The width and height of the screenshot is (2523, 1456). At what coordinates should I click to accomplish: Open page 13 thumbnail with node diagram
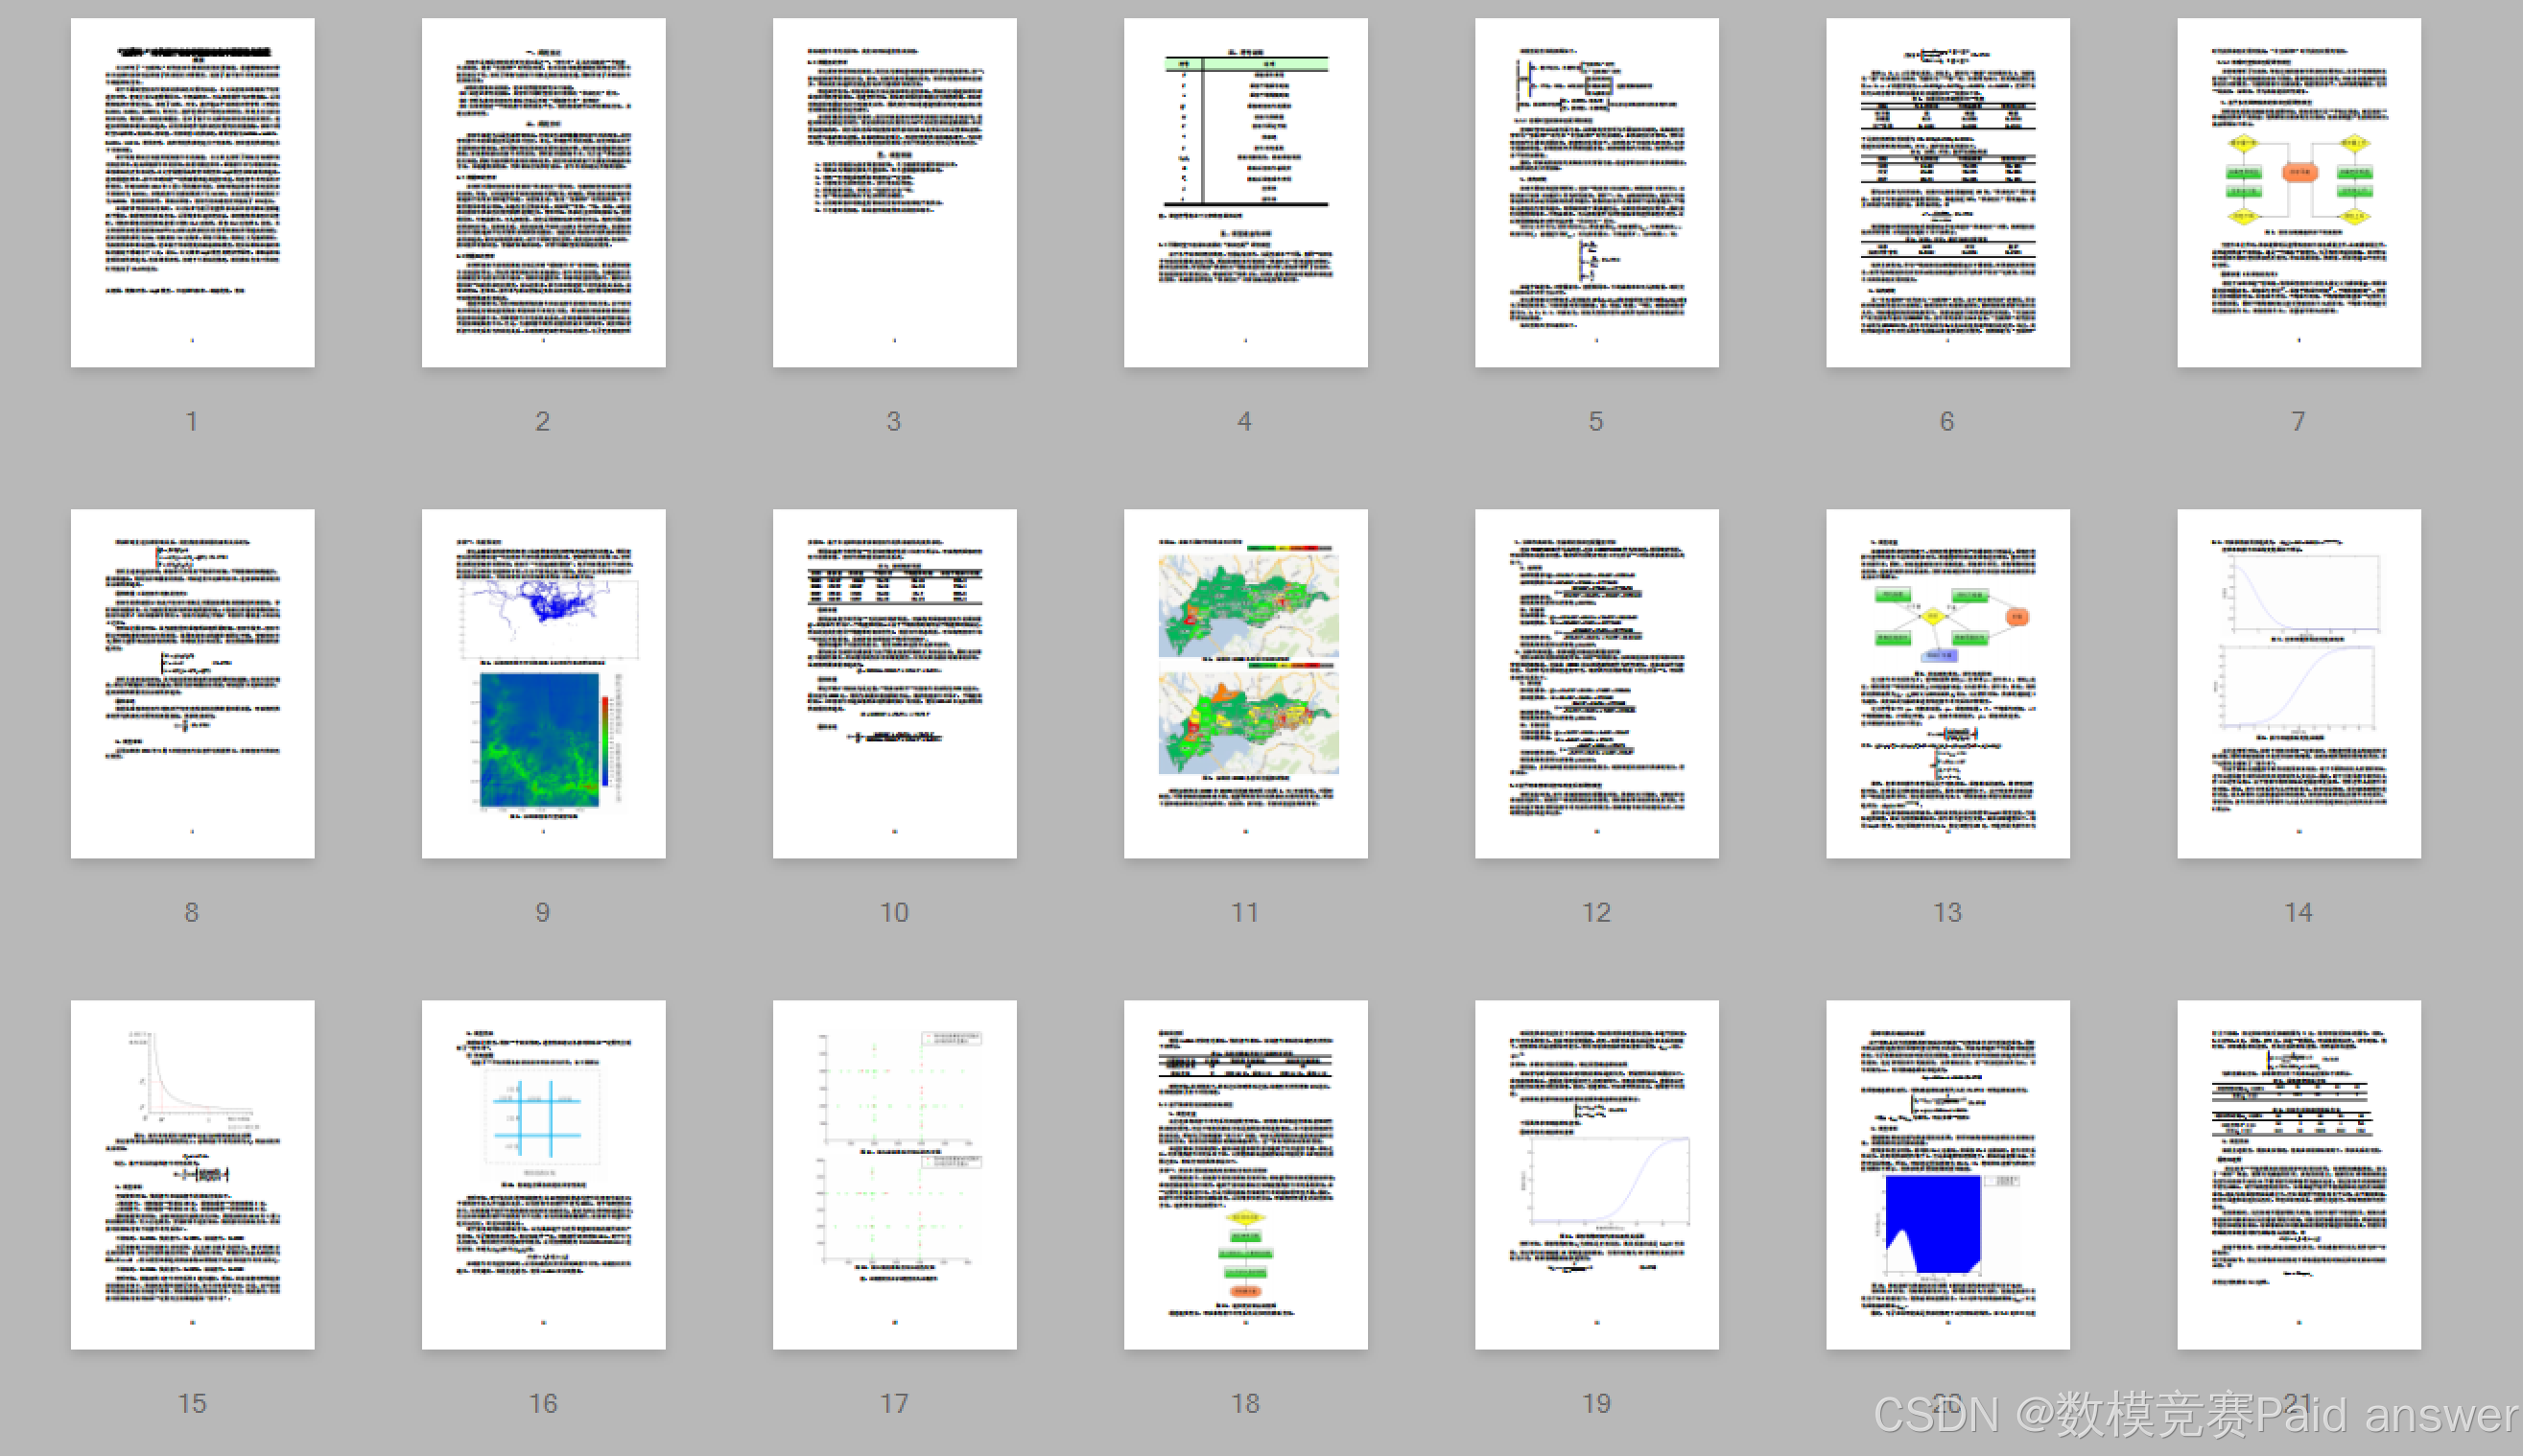click(x=1947, y=683)
